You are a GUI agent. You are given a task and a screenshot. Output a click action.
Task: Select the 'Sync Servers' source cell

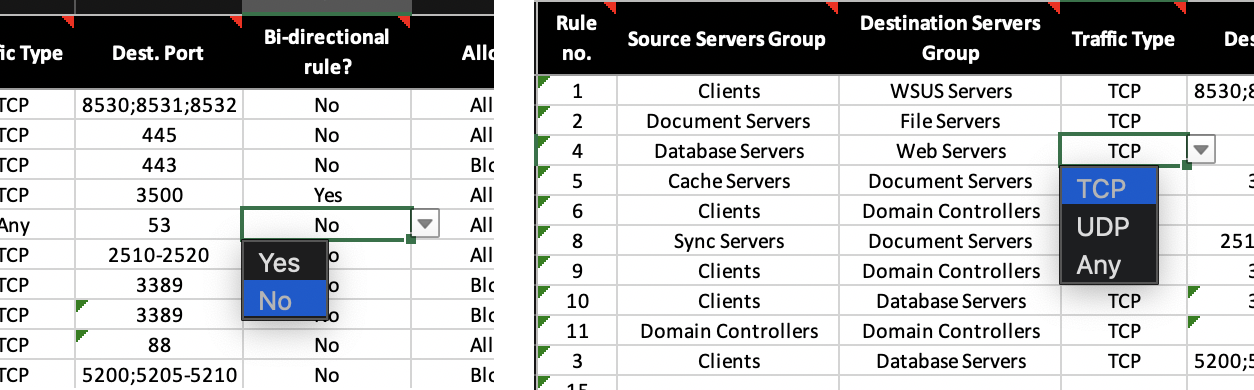(x=727, y=241)
